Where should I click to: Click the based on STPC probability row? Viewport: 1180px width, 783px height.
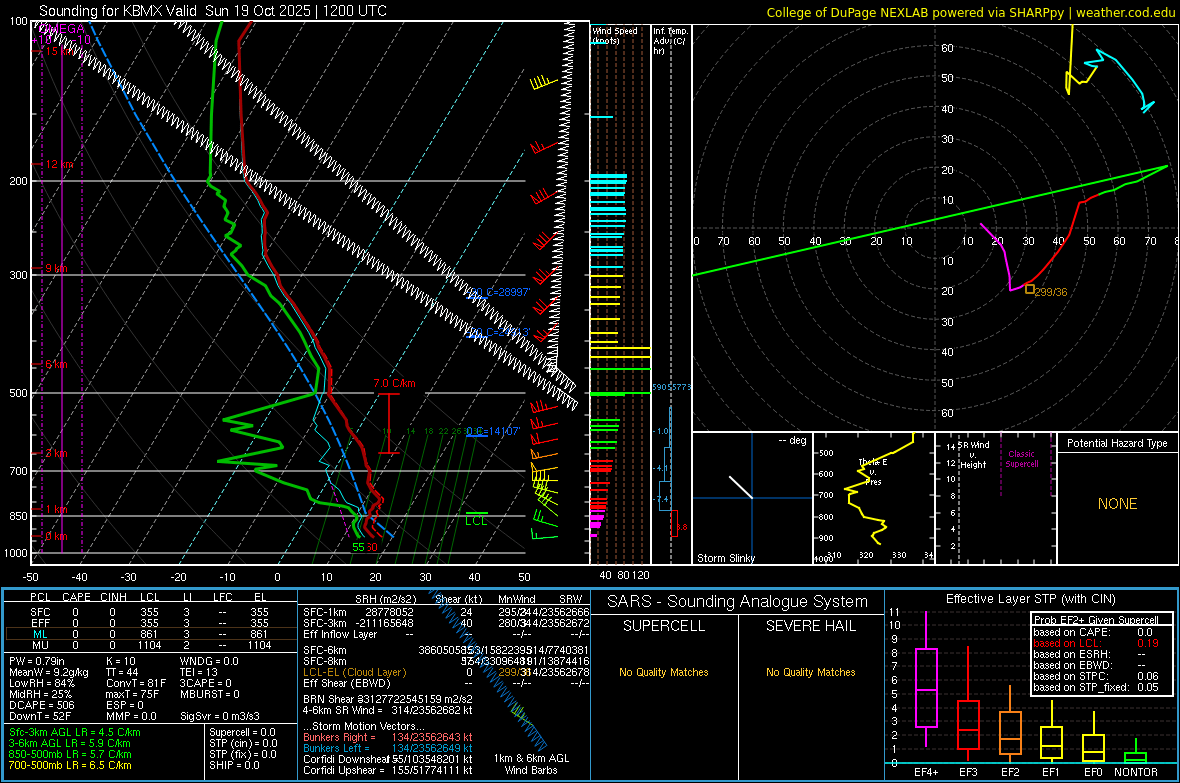(1096, 676)
